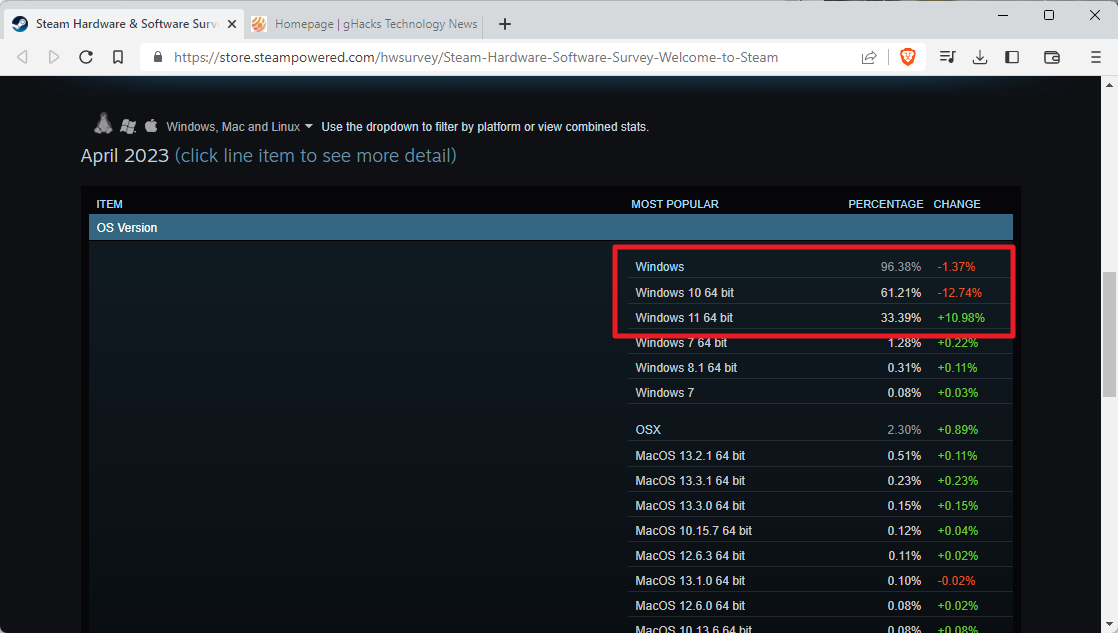Bookmark this page with bookmark icon

(x=118, y=57)
